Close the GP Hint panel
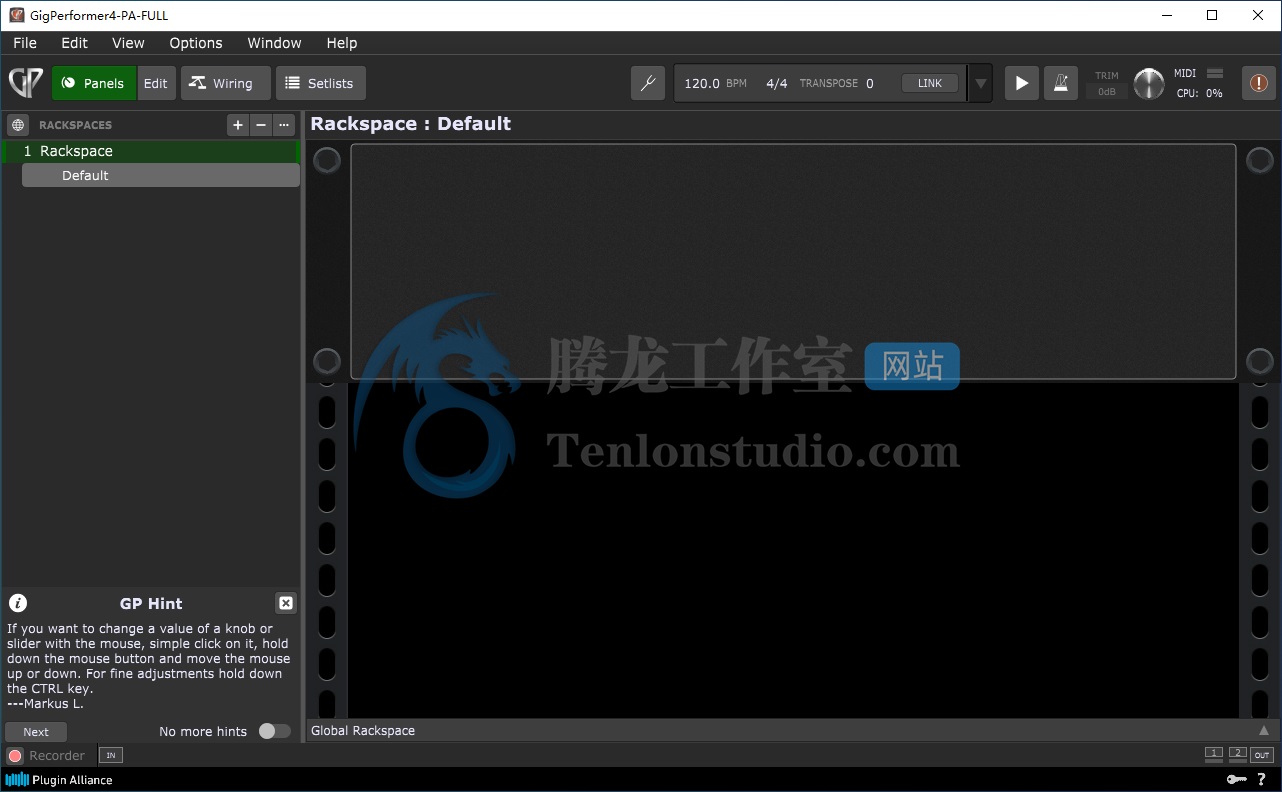 [x=286, y=603]
